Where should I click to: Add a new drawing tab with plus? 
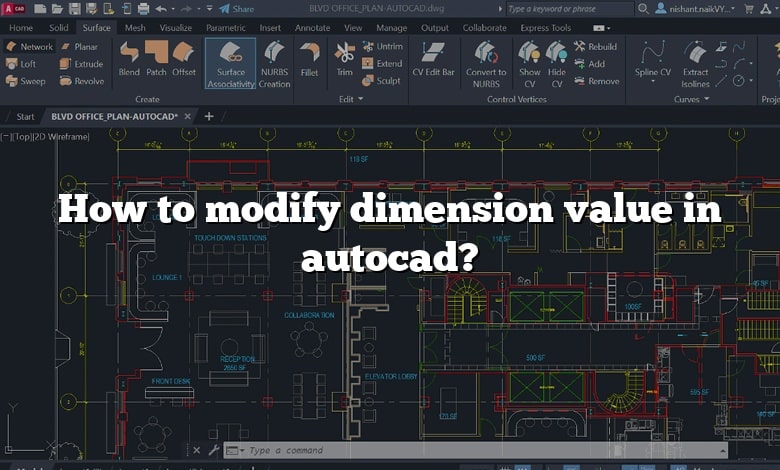tap(209, 116)
